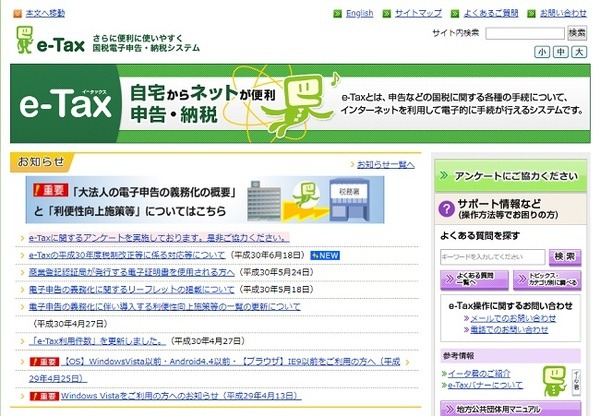The height and width of the screenshot is (416, 600).
Task: Open e-Taxバナーについて link
Action: (485, 385)
